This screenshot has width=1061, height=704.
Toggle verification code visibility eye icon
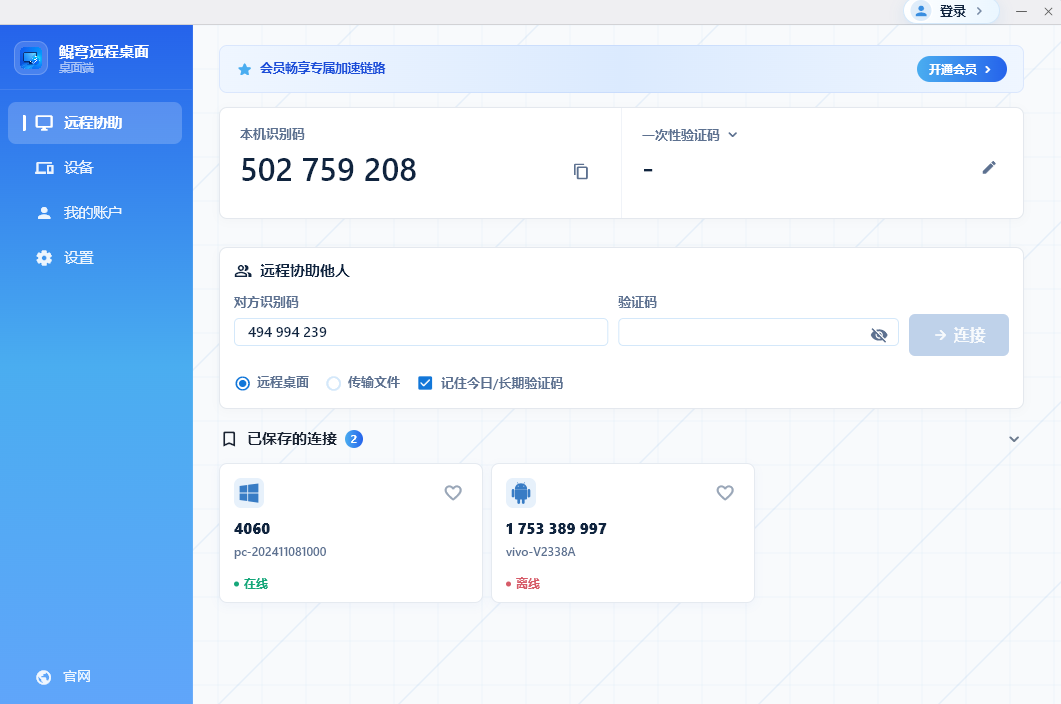(x=878, y=334)
